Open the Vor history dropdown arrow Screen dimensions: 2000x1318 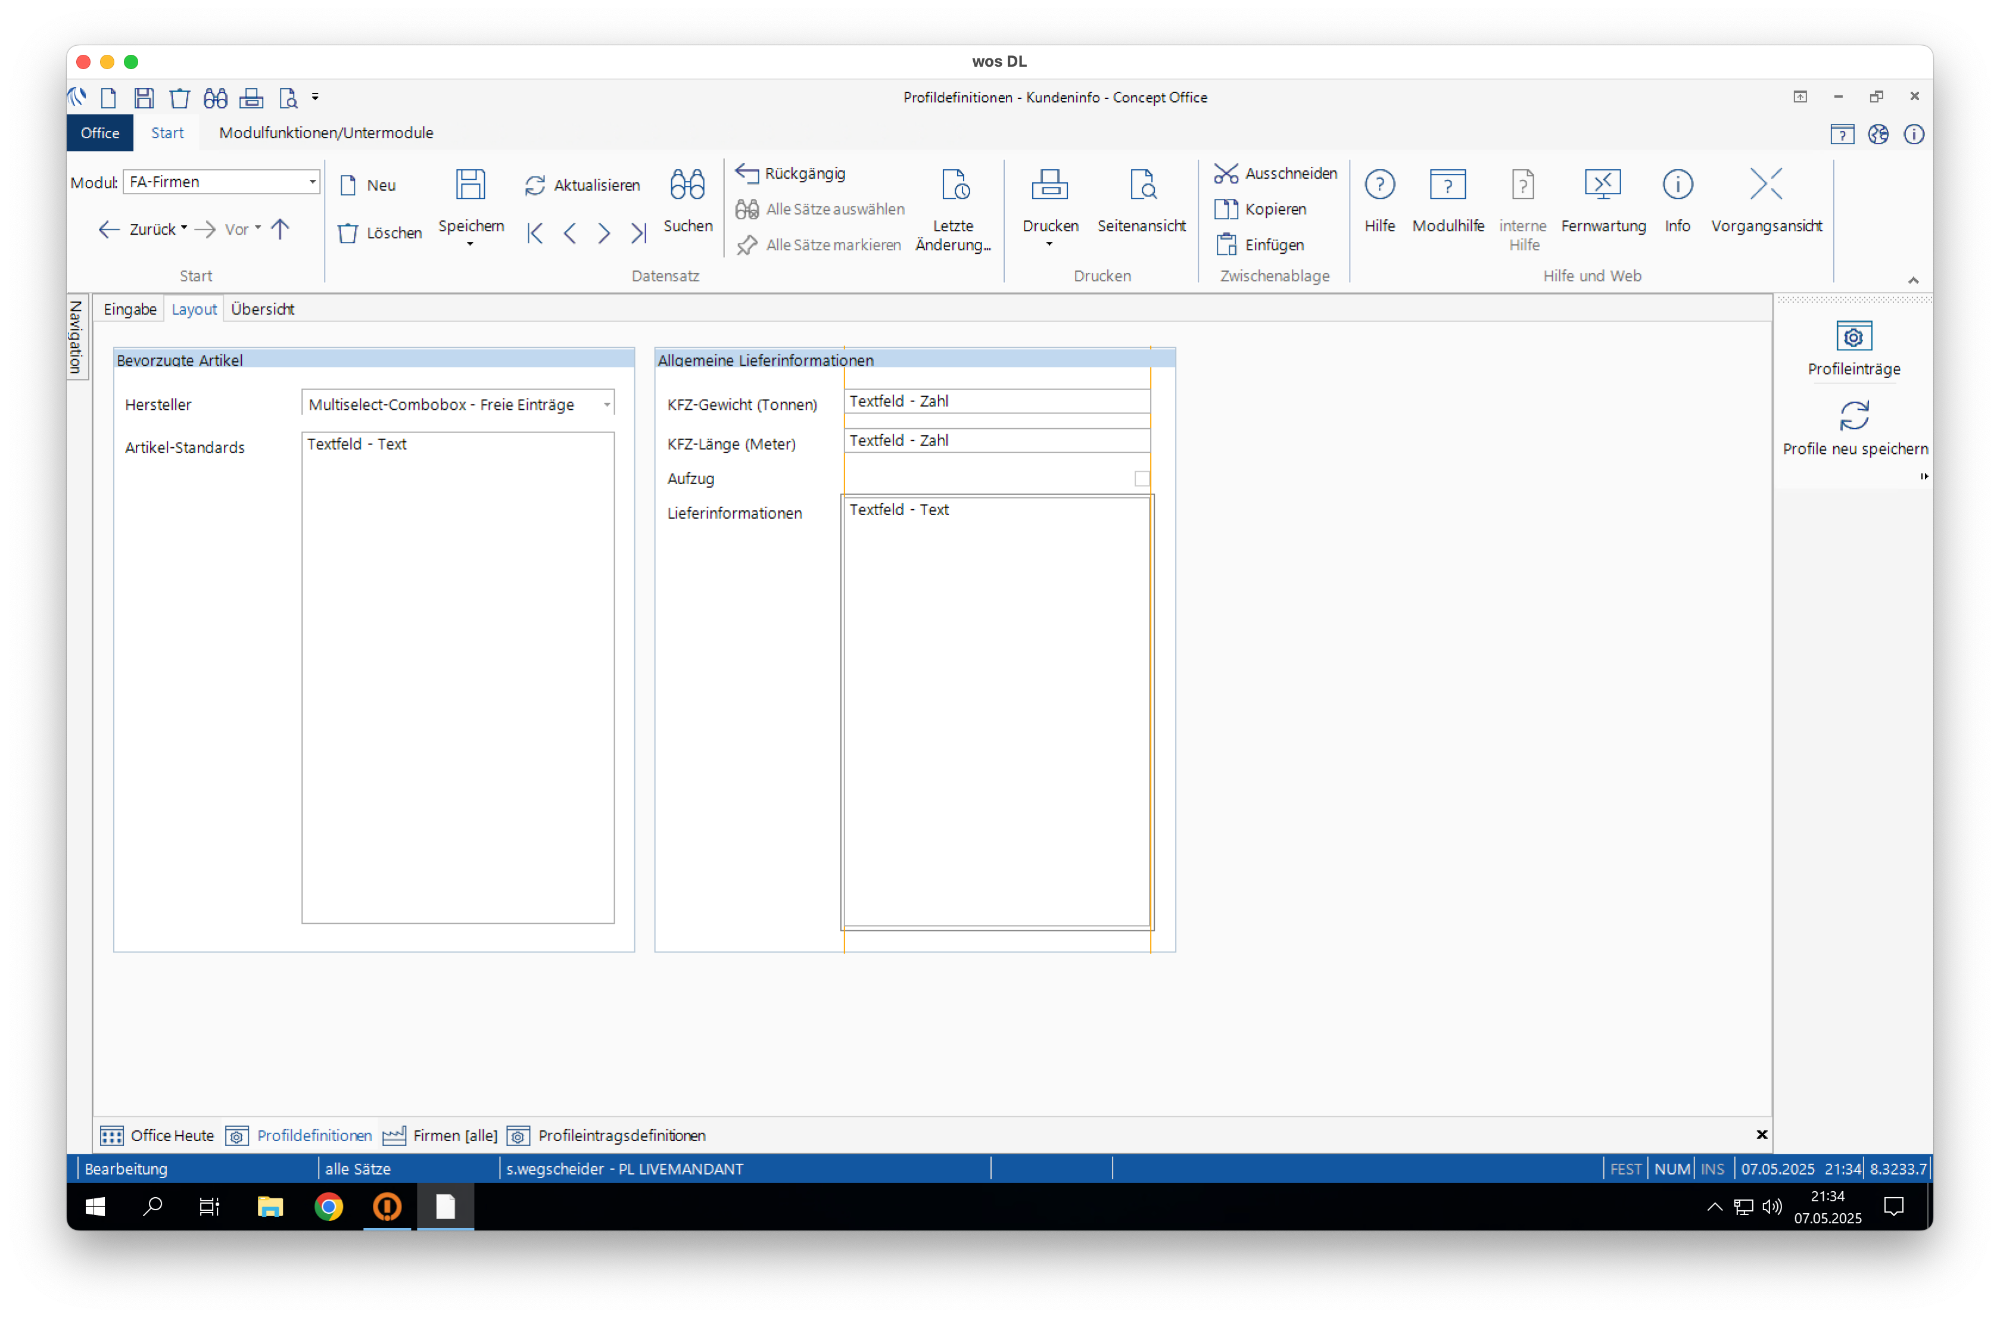point(258,229)
